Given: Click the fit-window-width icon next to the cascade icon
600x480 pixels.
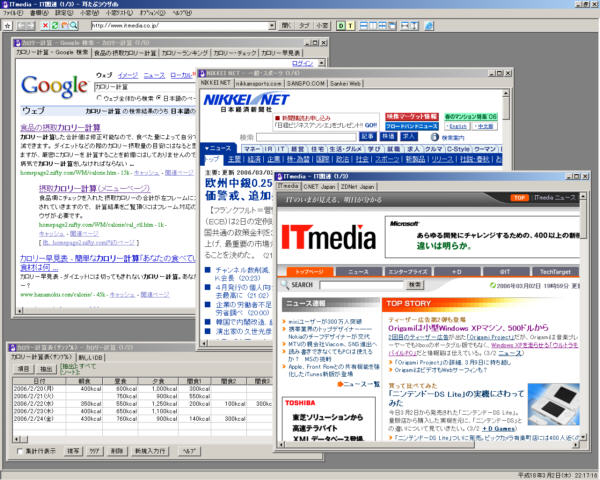Looking at the screenshot, I should [x=404, y=26].
